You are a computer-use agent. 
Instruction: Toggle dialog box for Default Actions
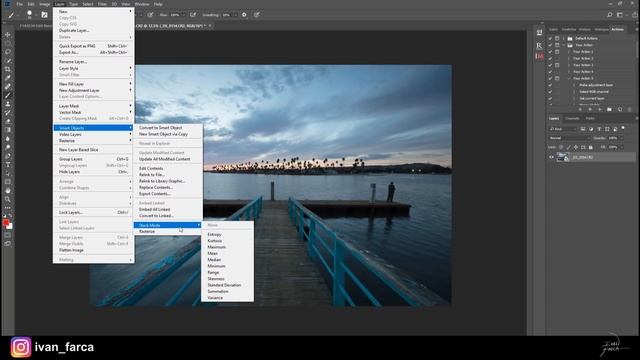[x=557, y=38]
